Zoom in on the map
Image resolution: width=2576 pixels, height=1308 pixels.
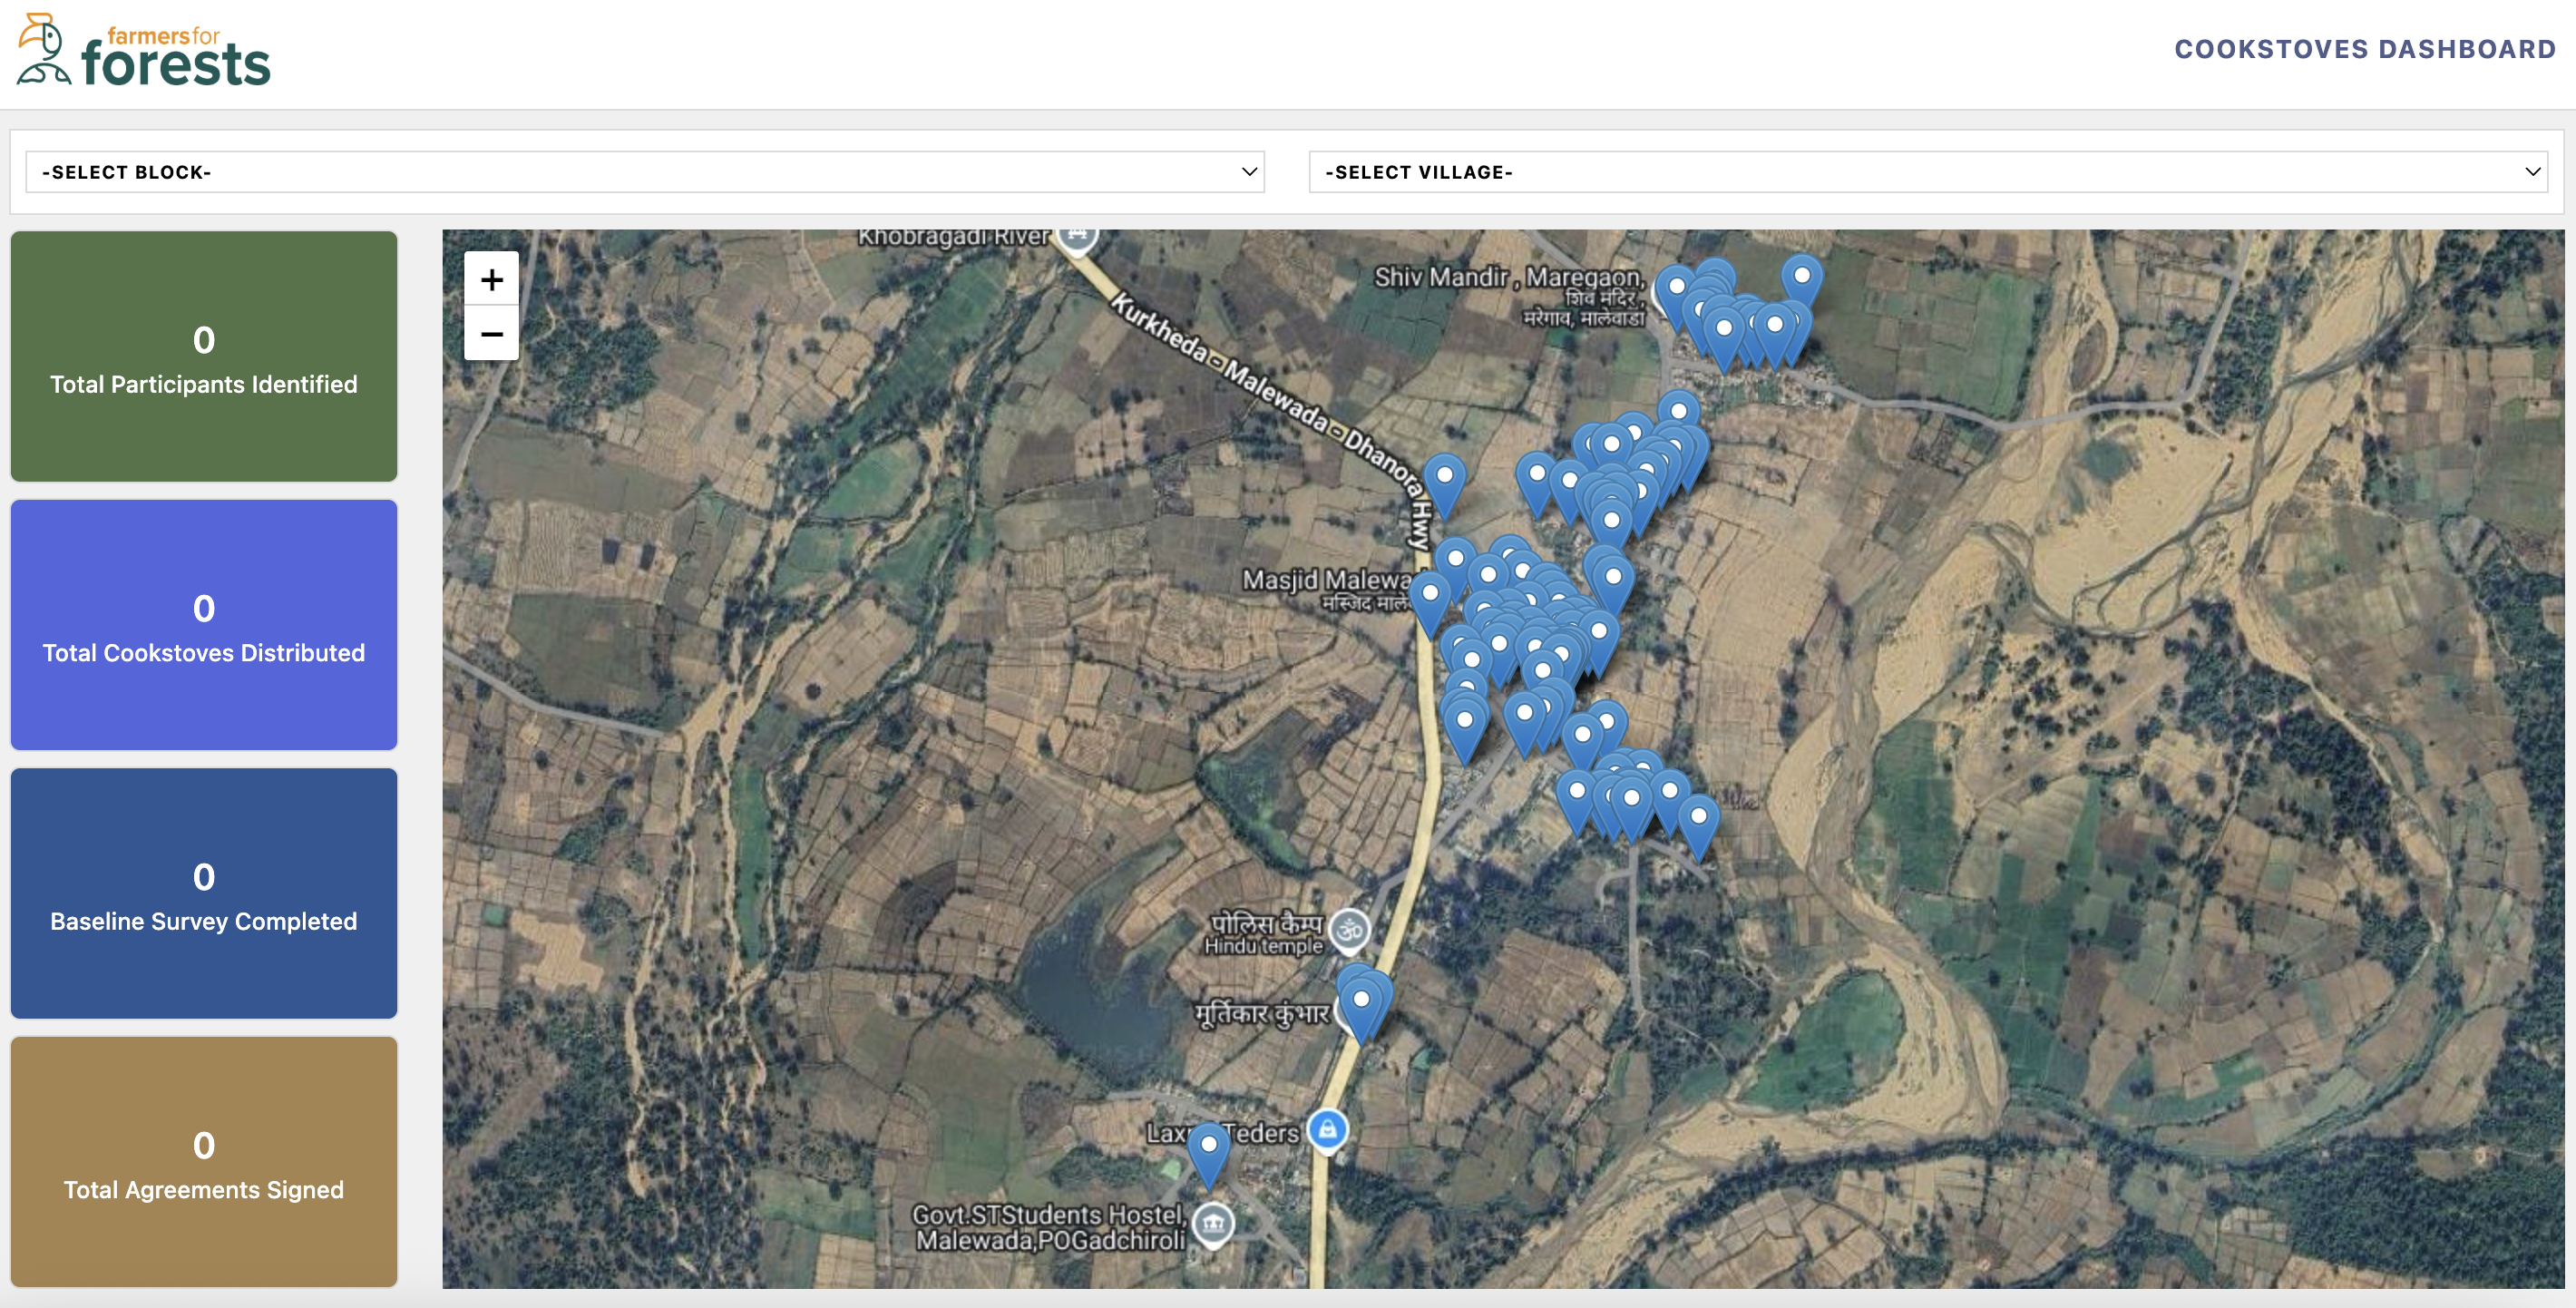(491, 279)
